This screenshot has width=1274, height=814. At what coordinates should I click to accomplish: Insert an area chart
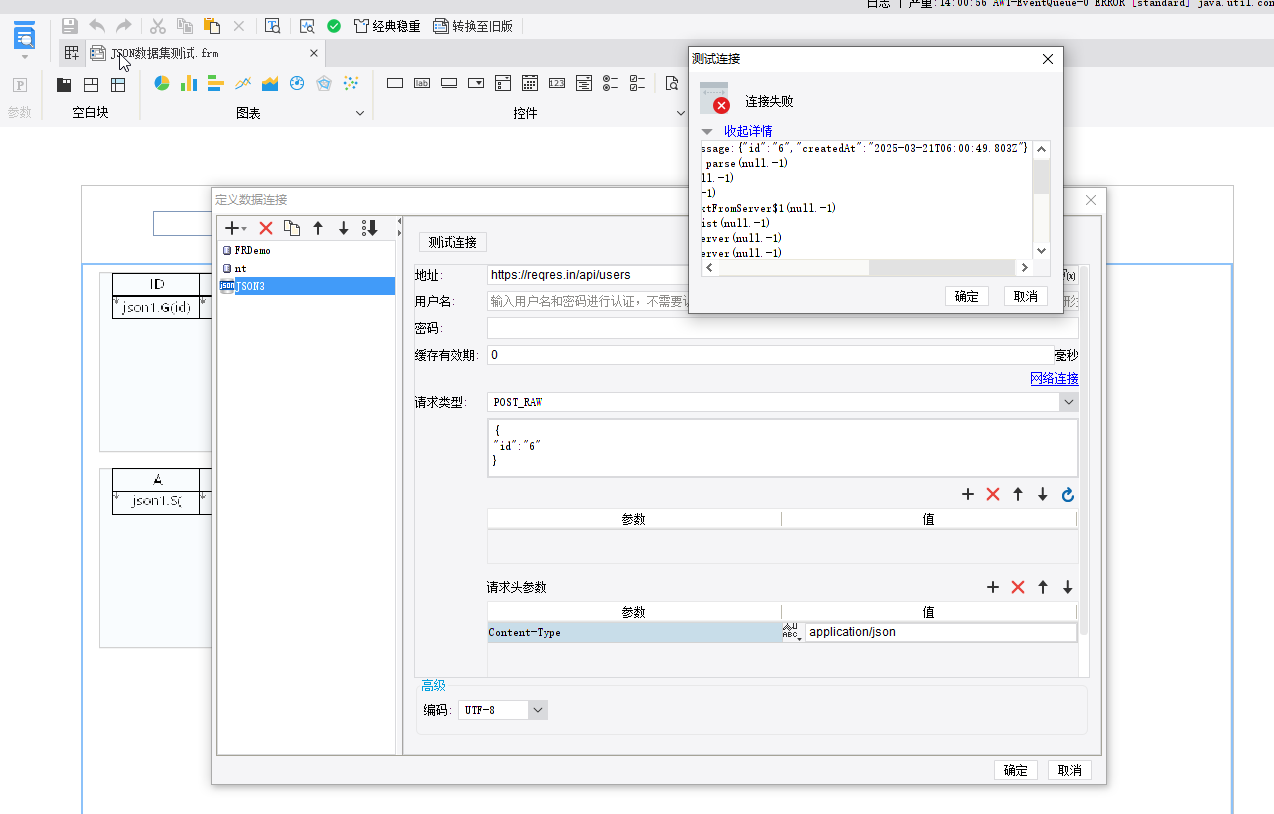[x=269, y=83]
